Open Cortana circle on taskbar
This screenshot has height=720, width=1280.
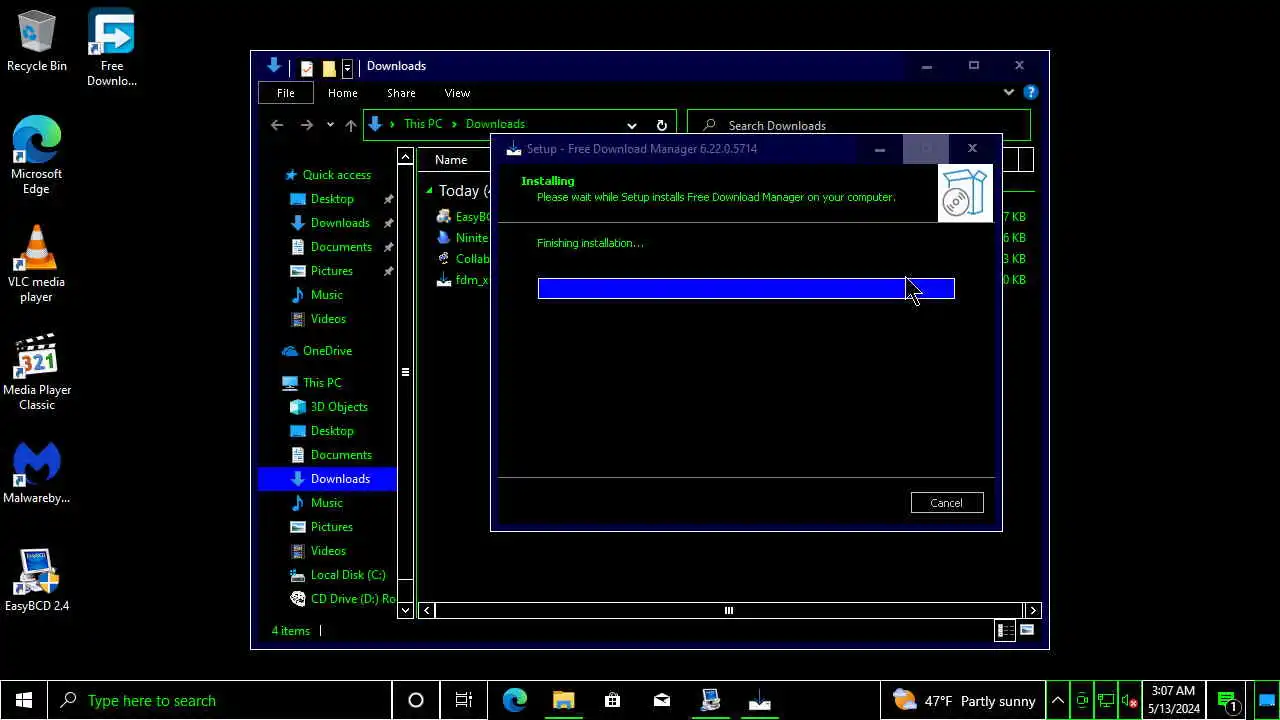point(416,700)
